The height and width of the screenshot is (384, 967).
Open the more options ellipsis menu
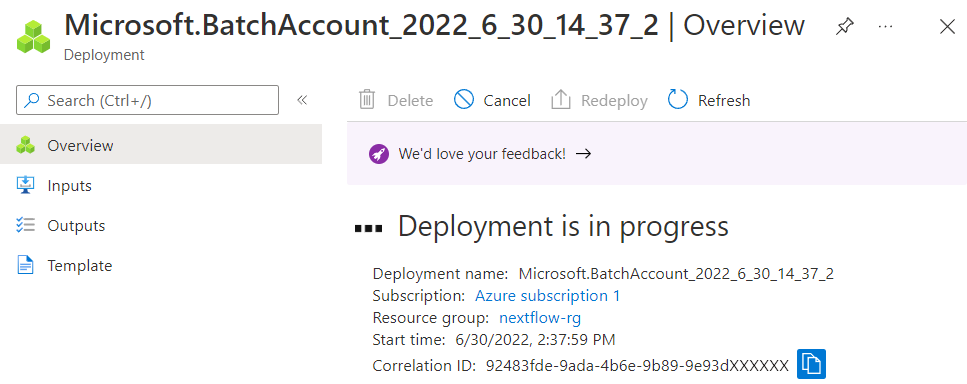click(x=885, y=27)
